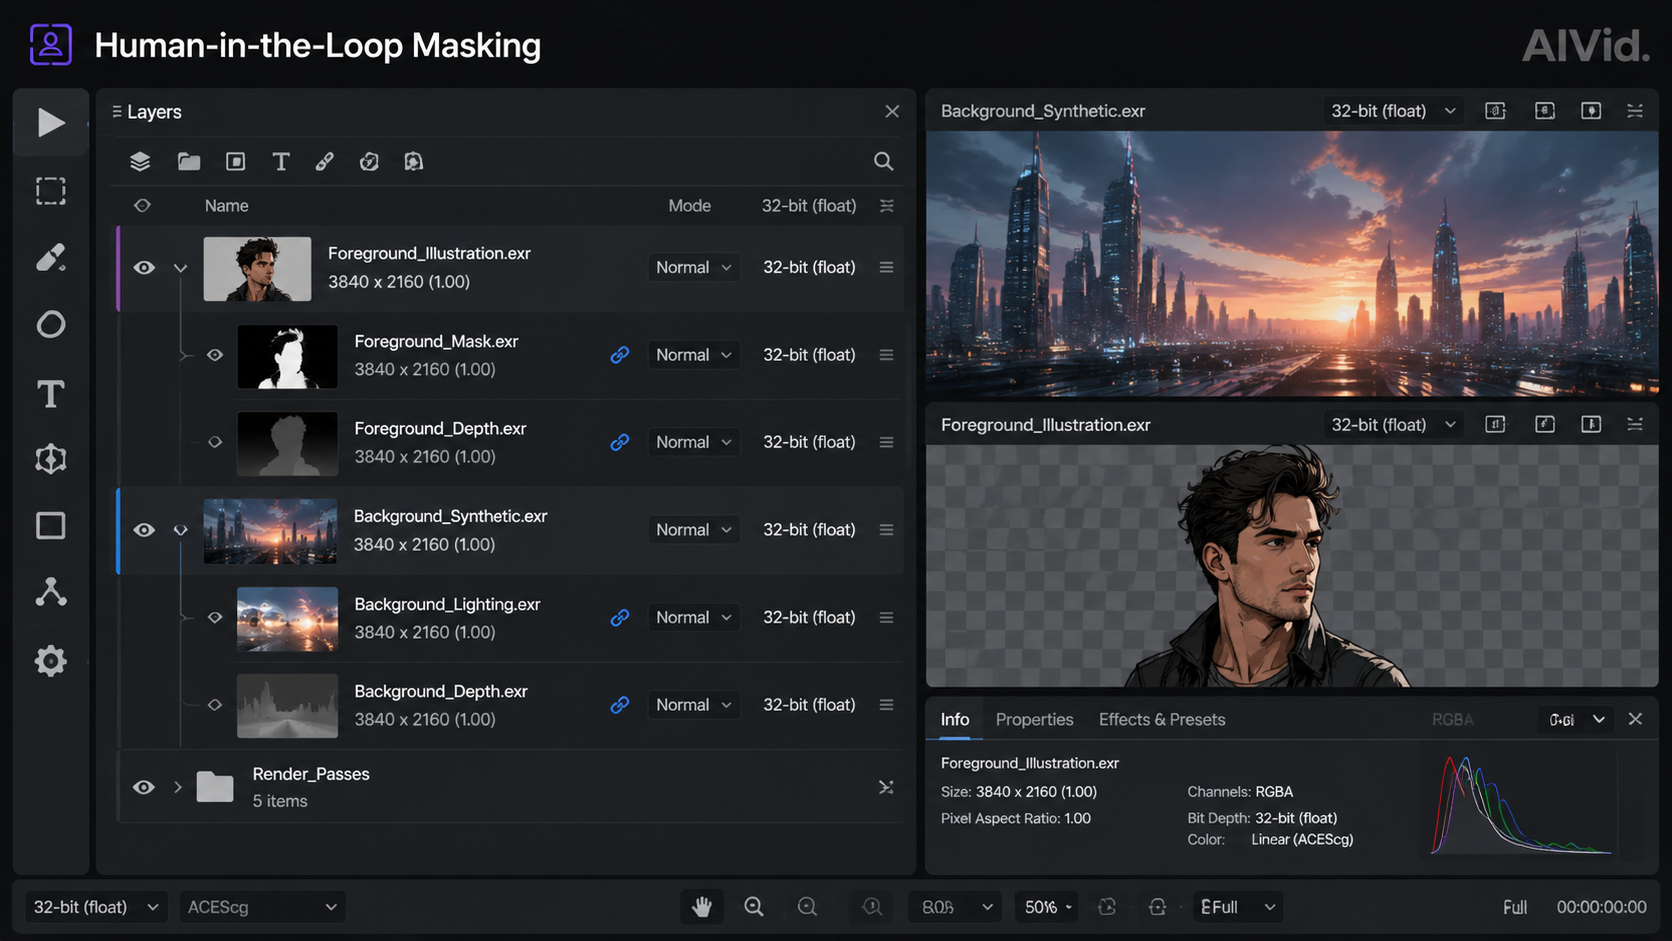
Task: Click the Background_Lighting.exr layer thumbnail
Action: (287, 619)
